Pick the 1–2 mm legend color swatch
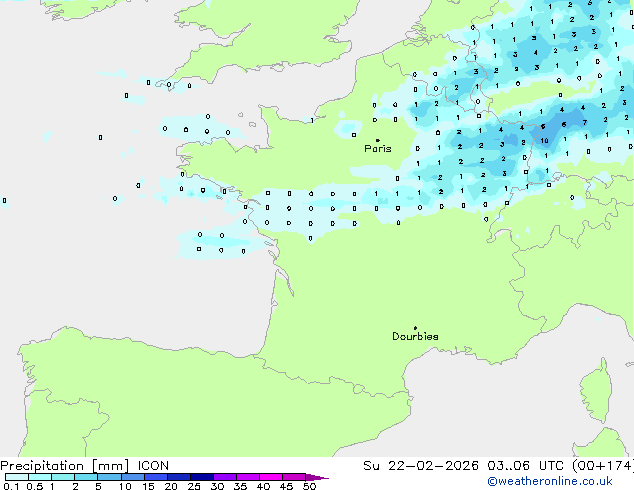This screenshot has height=490, width=634. tap(63, 477)
